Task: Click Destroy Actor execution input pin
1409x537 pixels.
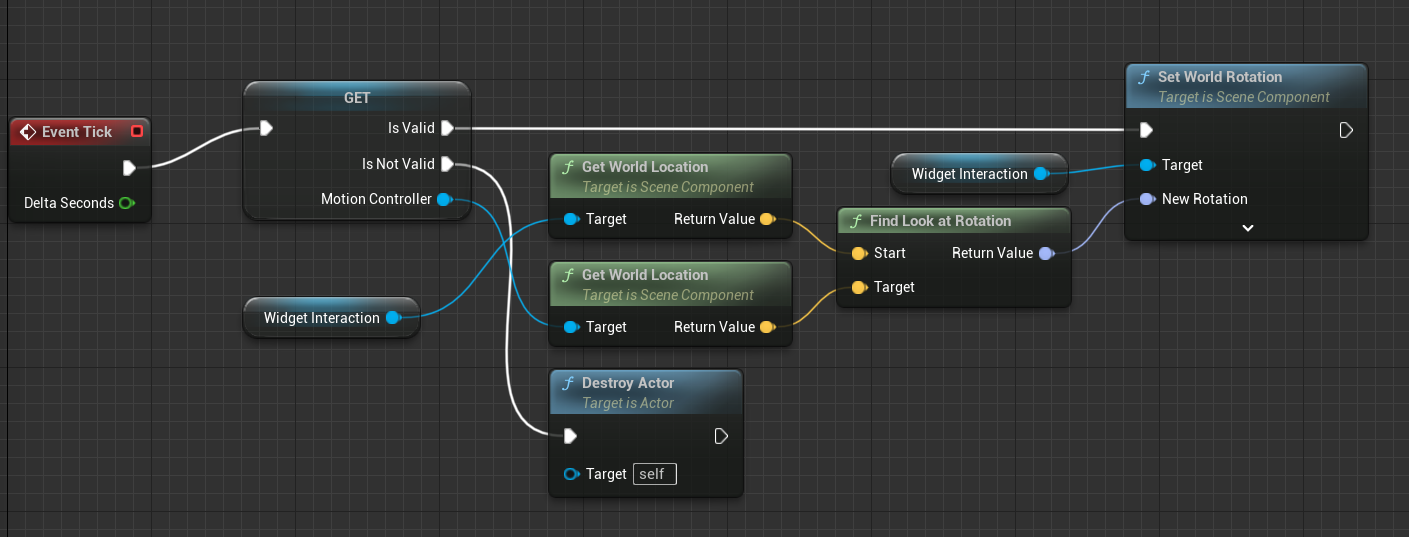Action: pos(570,436)
